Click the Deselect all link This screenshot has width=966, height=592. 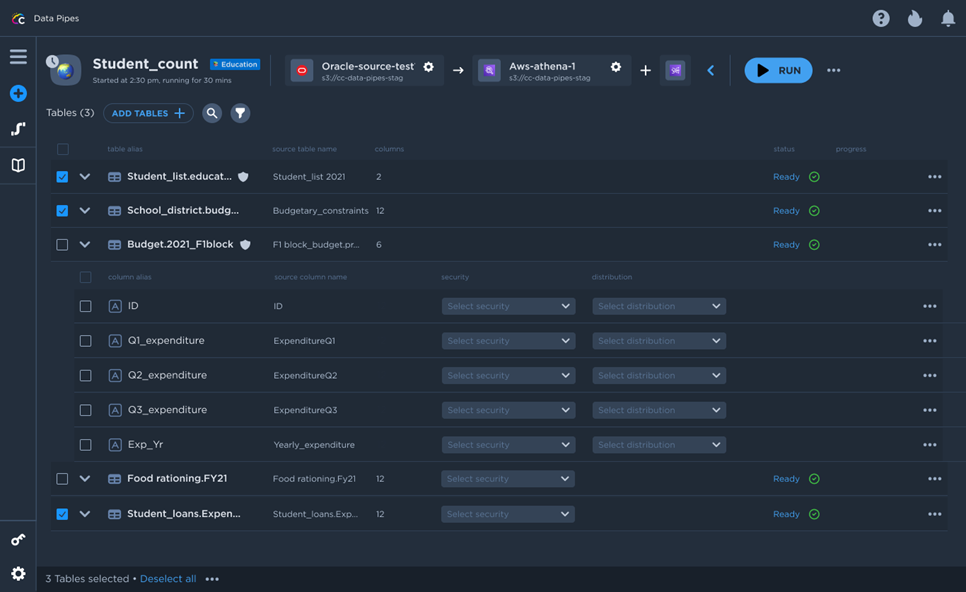point(167,579)
